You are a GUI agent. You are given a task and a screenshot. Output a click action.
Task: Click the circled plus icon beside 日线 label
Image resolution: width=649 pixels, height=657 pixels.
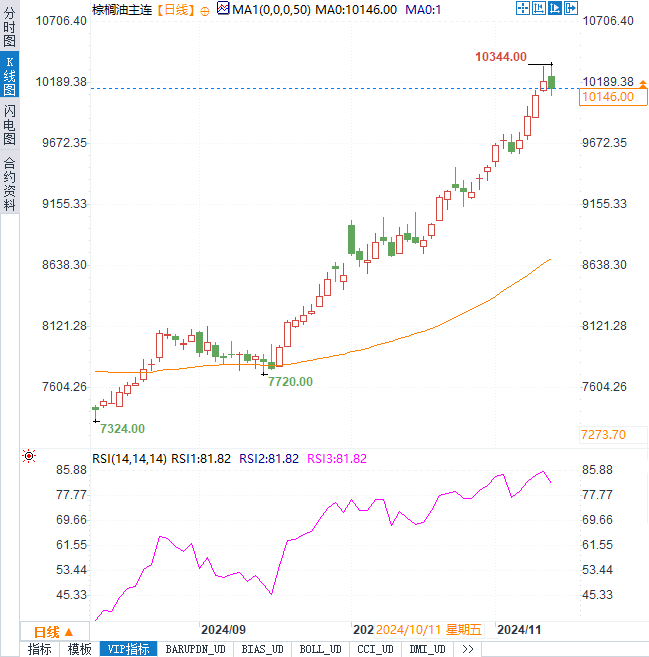tap(206, 9)
